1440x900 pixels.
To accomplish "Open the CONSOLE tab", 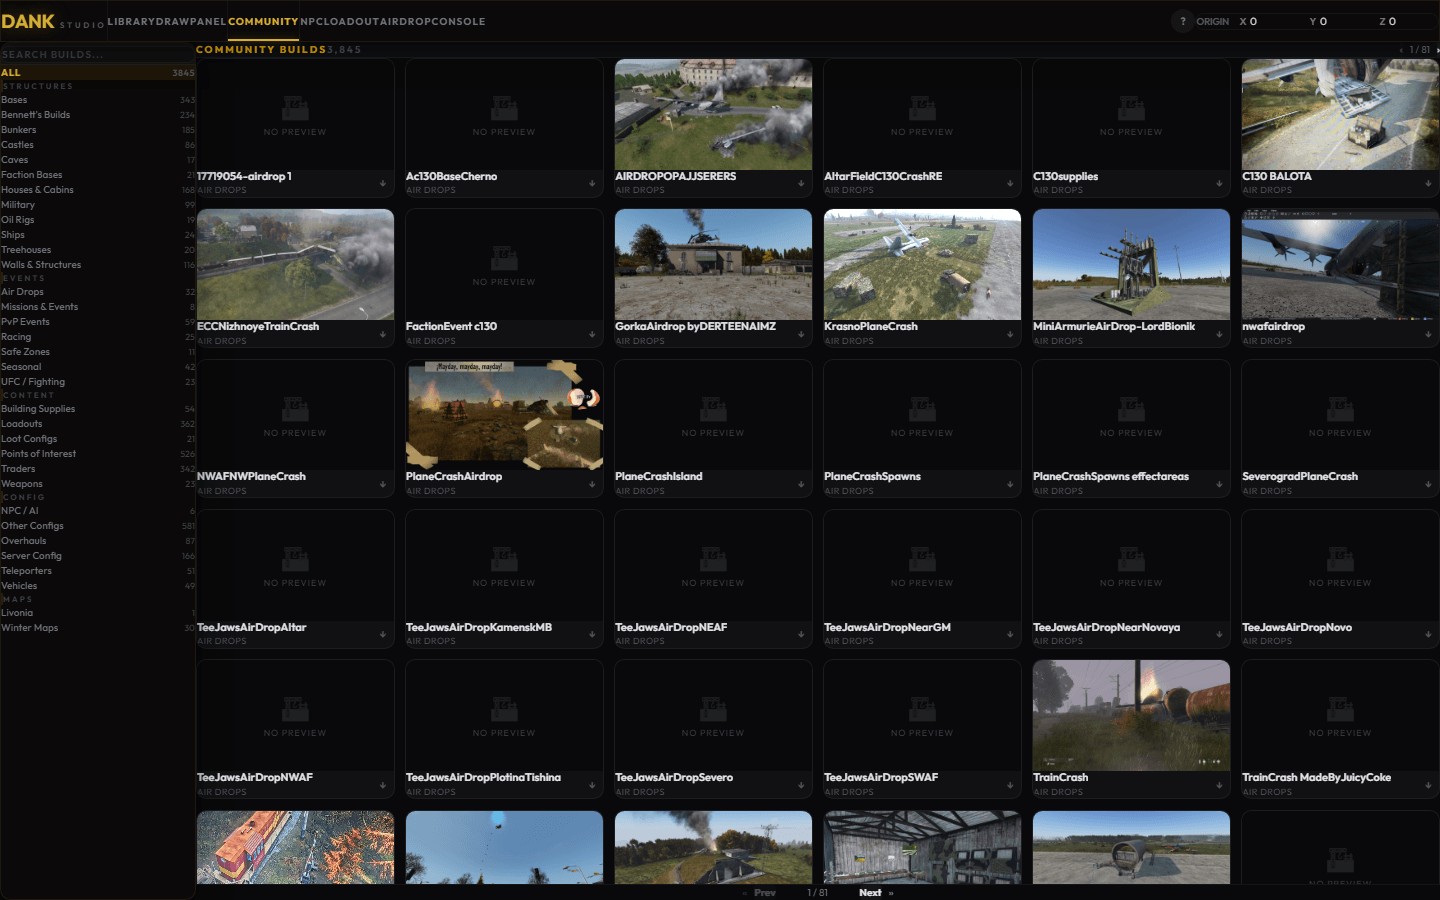I will (459, 21).
